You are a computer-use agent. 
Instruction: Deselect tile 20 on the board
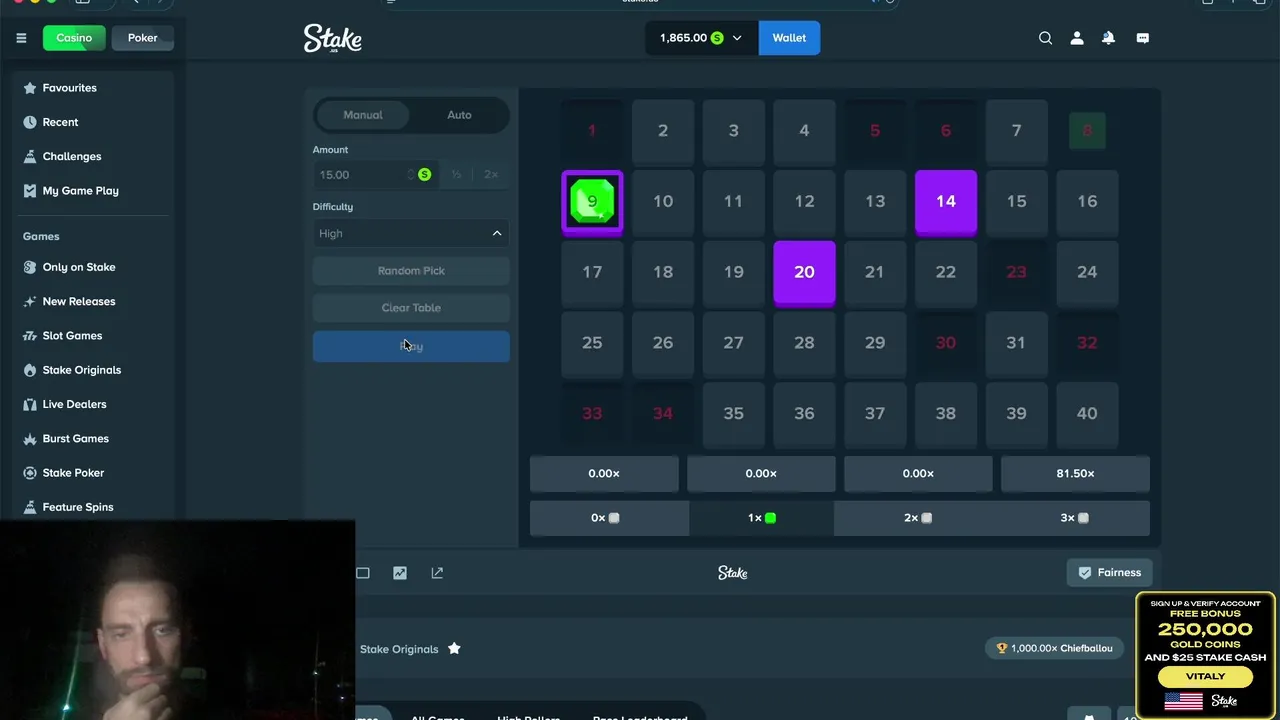804,272
